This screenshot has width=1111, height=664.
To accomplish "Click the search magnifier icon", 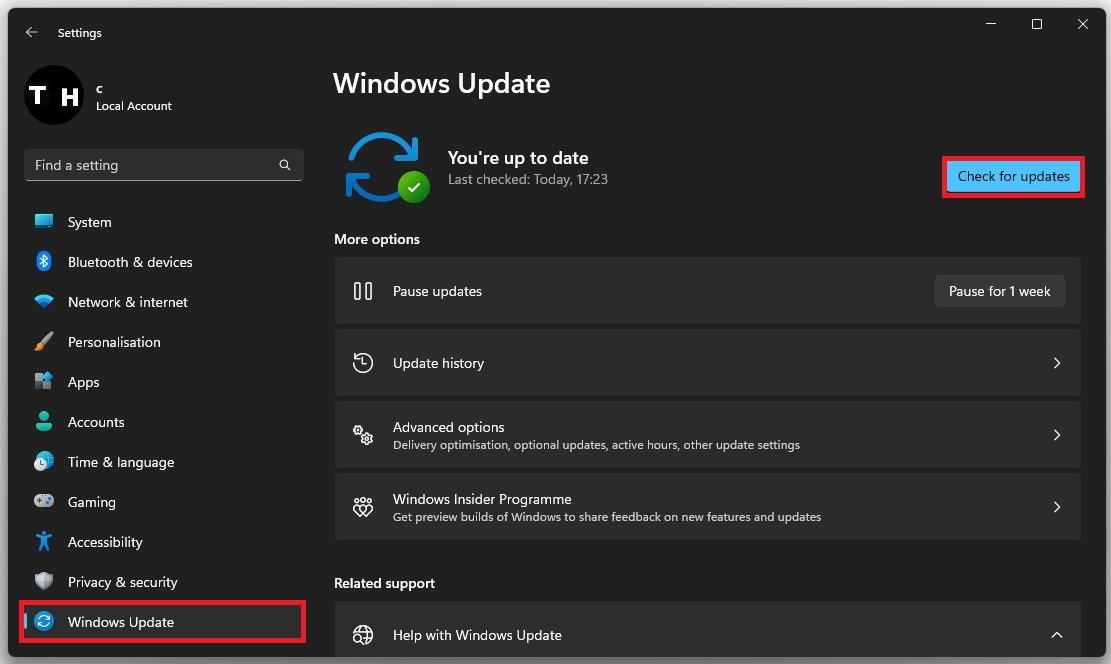I will 285,166.
